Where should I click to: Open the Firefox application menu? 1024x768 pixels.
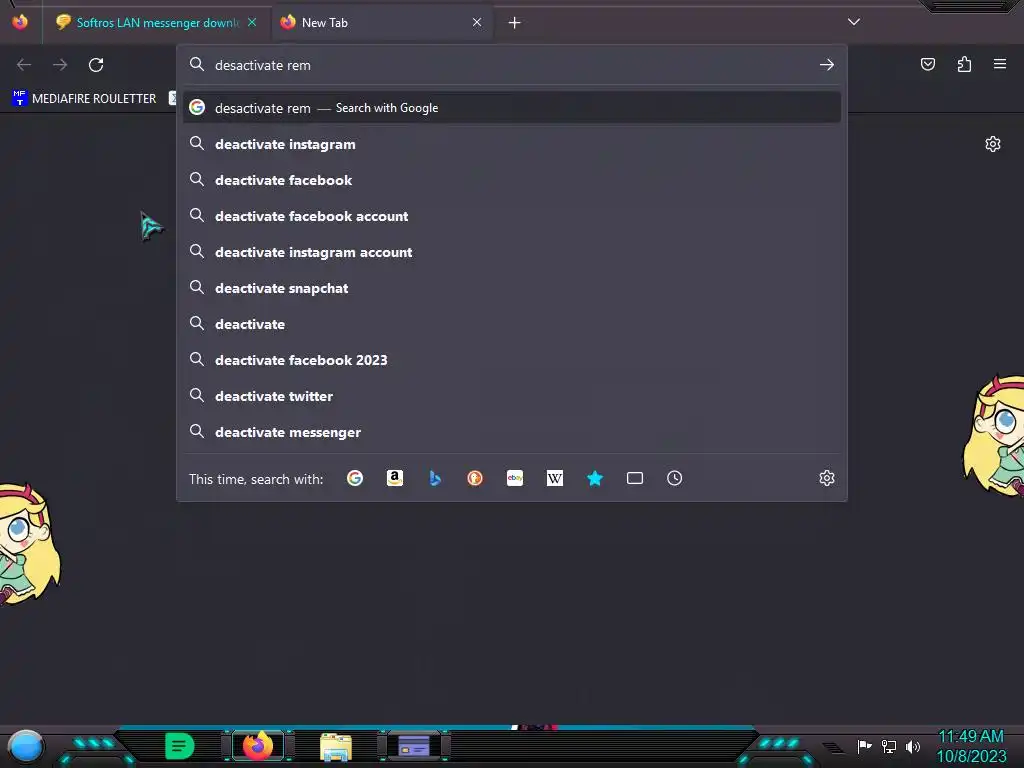pyautogui.click(x=1000, y=64)
